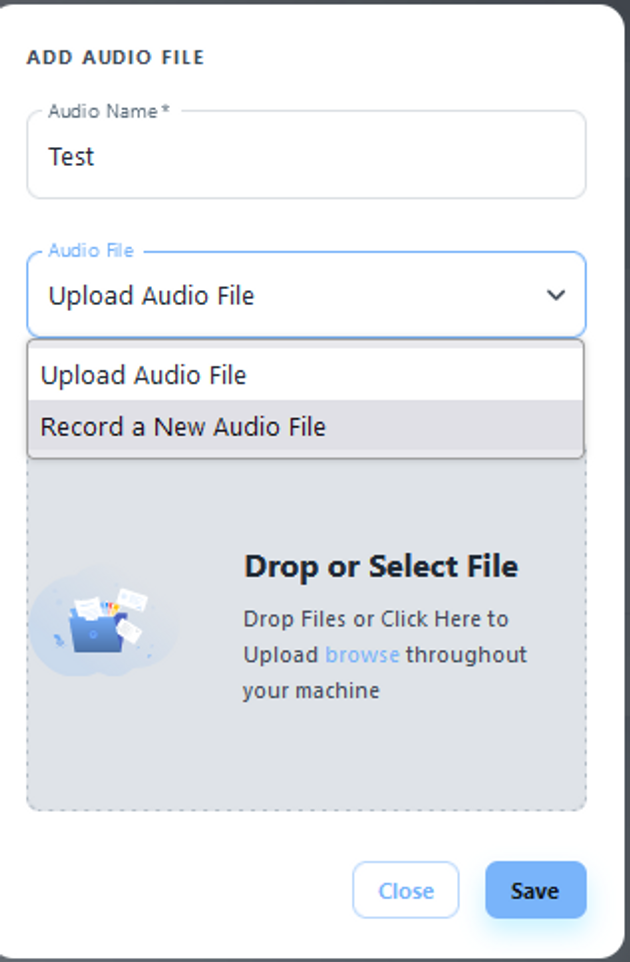The width and height of the screenshot is (630, 962).
Task: Select the 'Upload Audio File' list option
Action: click(x=143, y=375)
